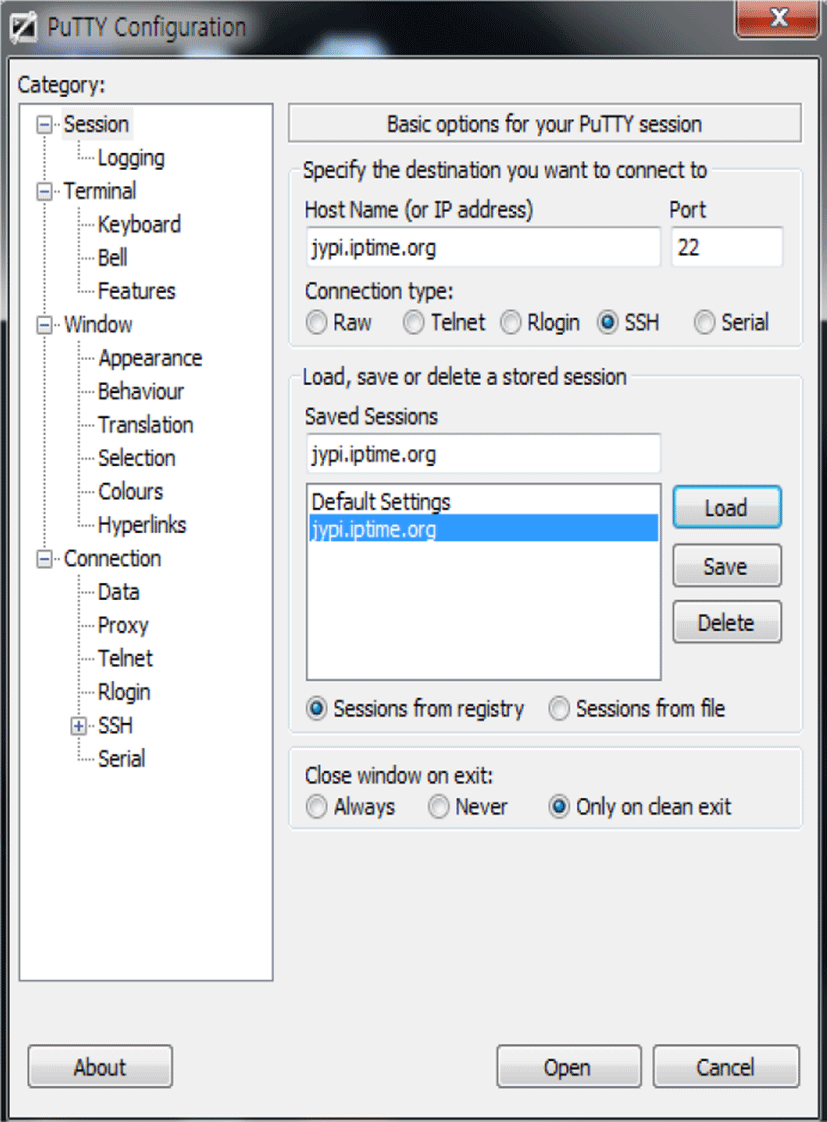
Task: Open Selection settings
Action: 137,458
